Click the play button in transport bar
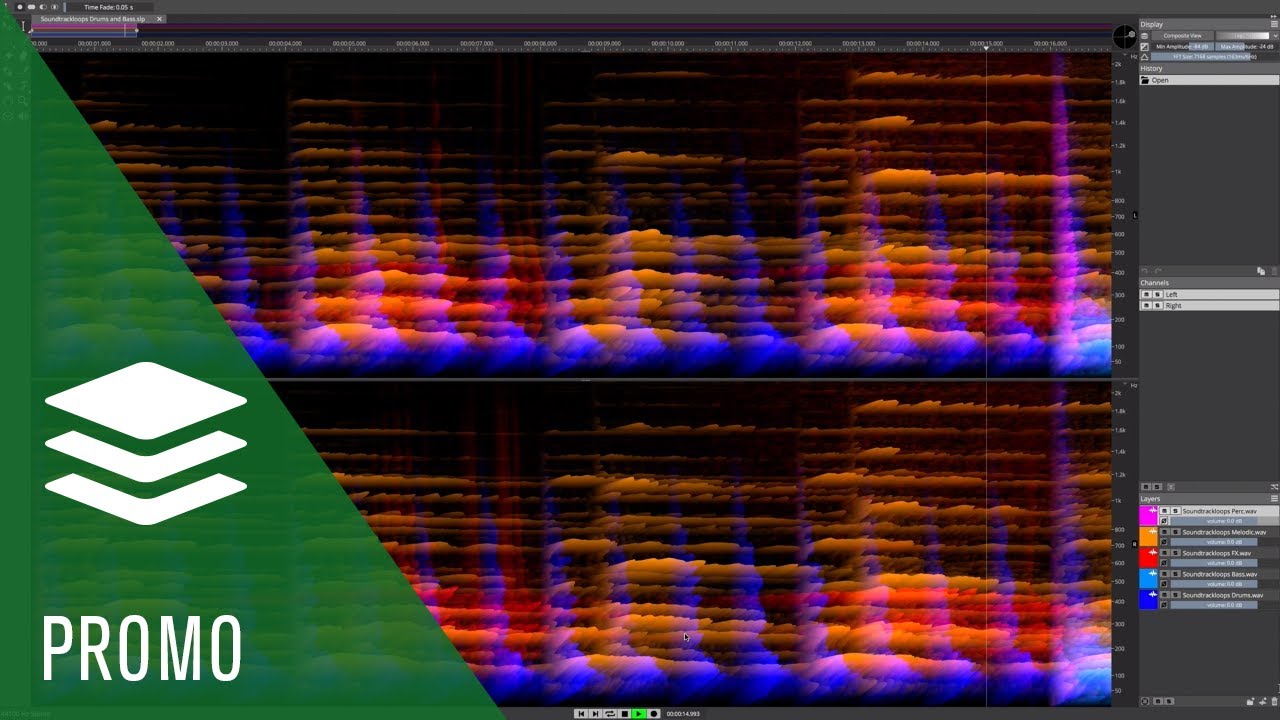The image size is (1280, 720). click(639, 713)
